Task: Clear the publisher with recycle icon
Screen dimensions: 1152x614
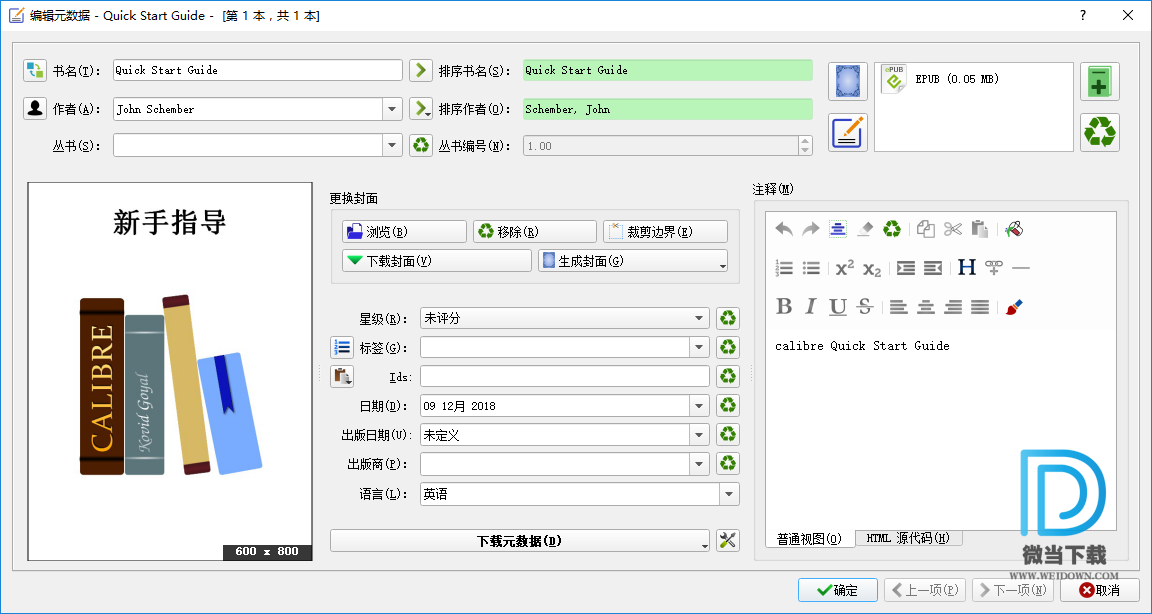Action: [727, 463]
